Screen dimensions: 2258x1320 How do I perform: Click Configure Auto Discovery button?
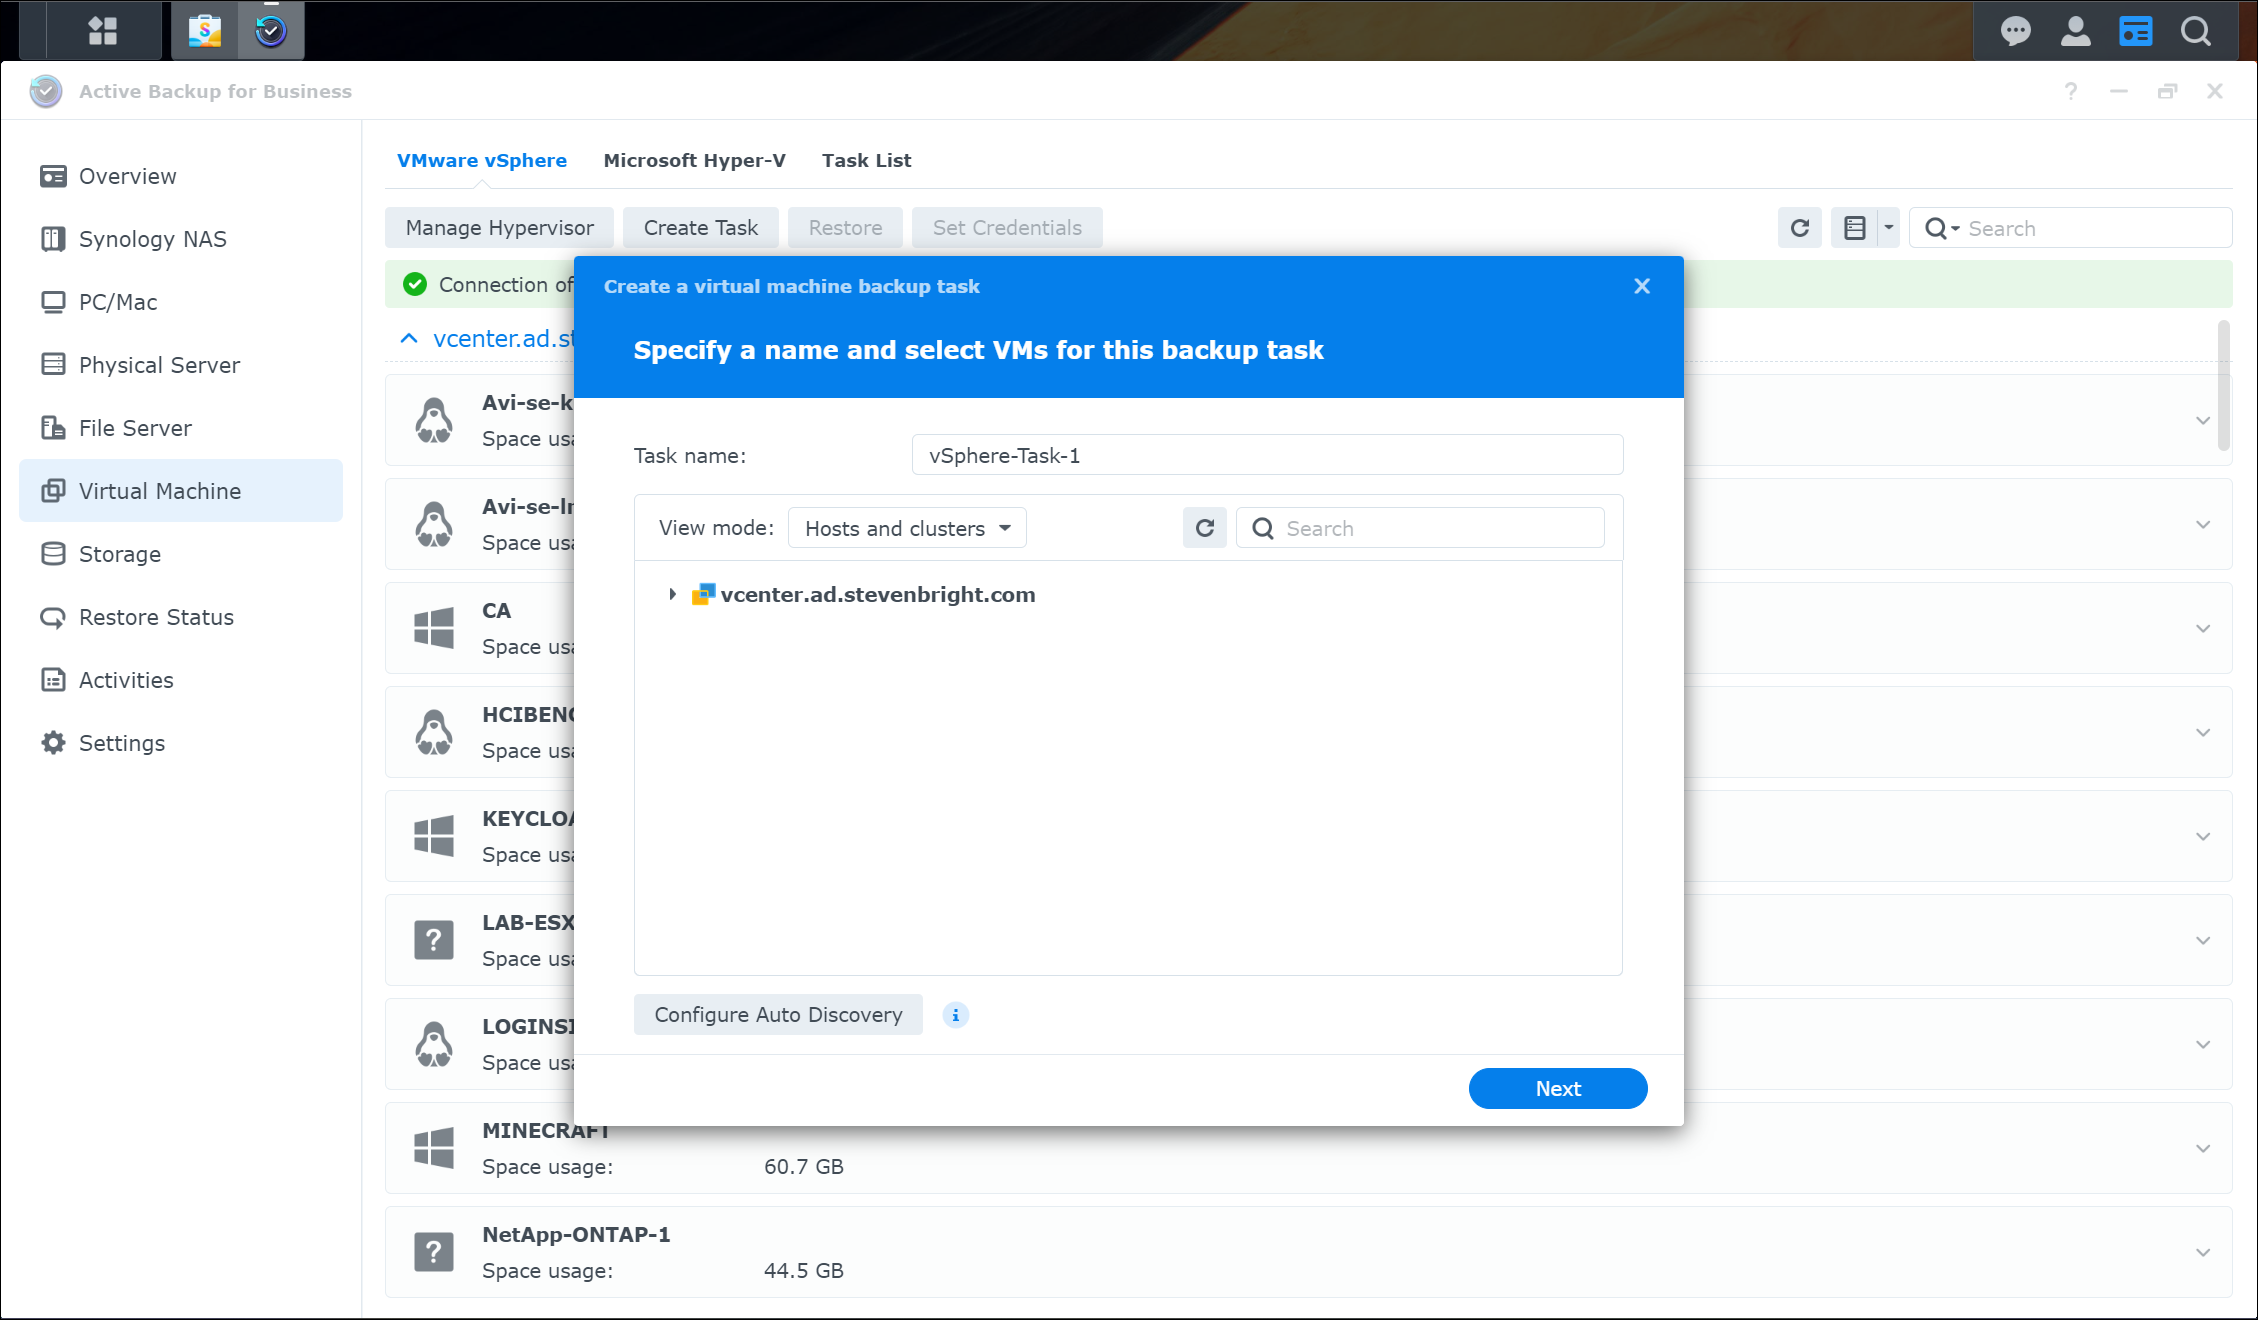(778, 1015)
